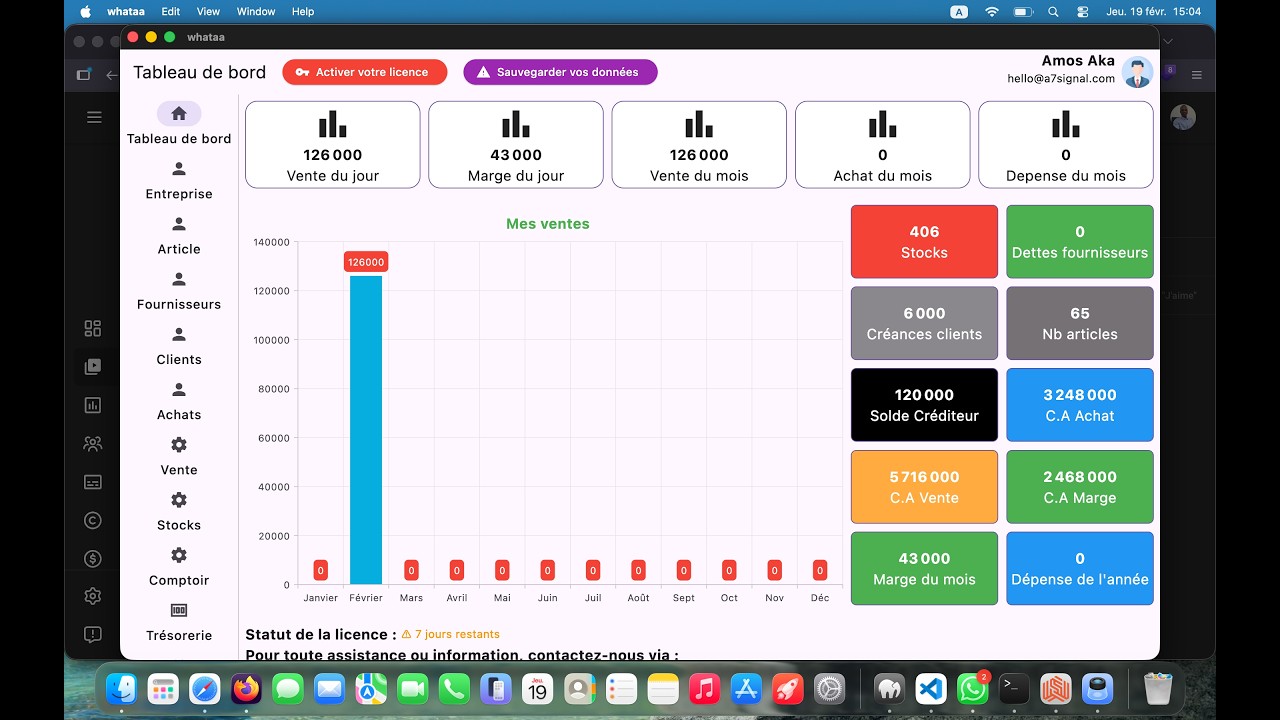
Task: Open the Window menu
Action: coord(256,12)
